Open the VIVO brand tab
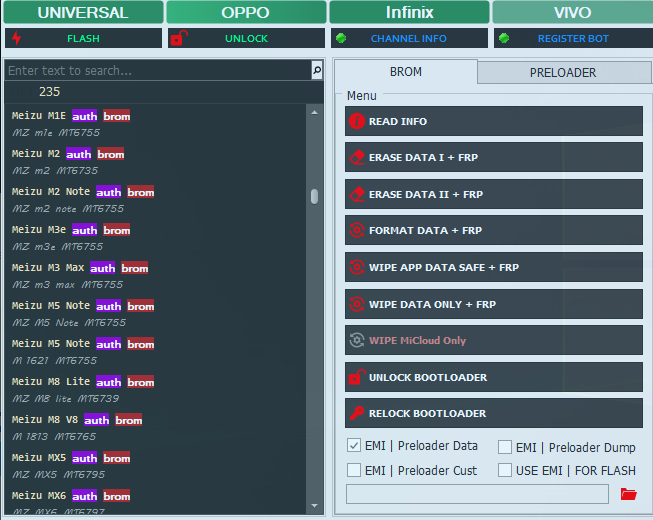653x520 pixels. coord(572,12)
